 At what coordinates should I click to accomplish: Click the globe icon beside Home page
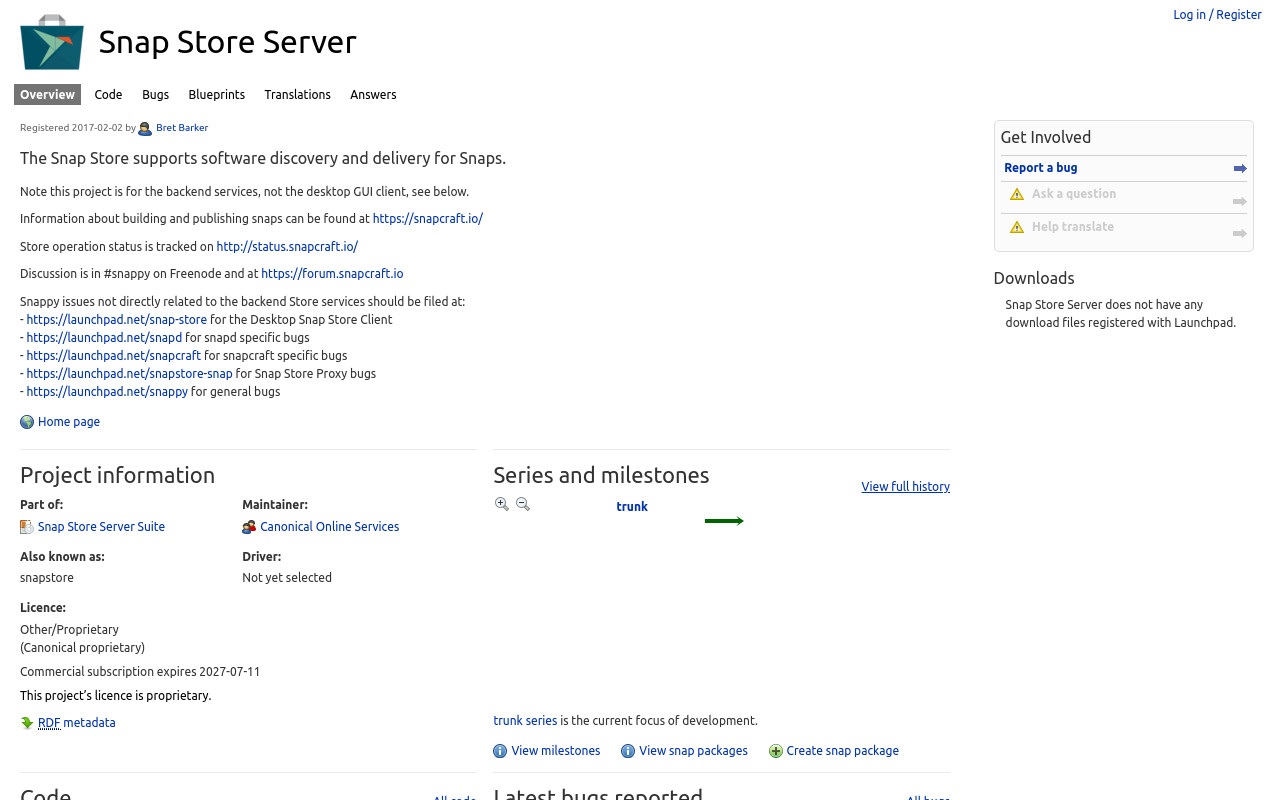[27, 422]
